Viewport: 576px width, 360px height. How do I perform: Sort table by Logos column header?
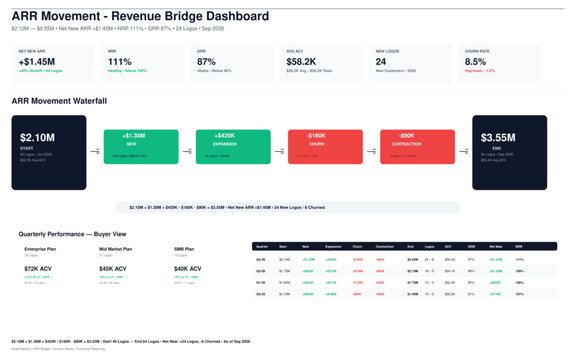[x=429, y=246]
